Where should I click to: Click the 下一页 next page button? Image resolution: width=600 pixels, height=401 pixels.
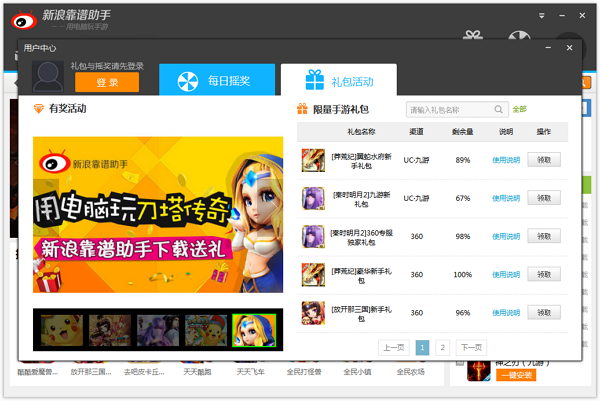(x=471, y=347)
